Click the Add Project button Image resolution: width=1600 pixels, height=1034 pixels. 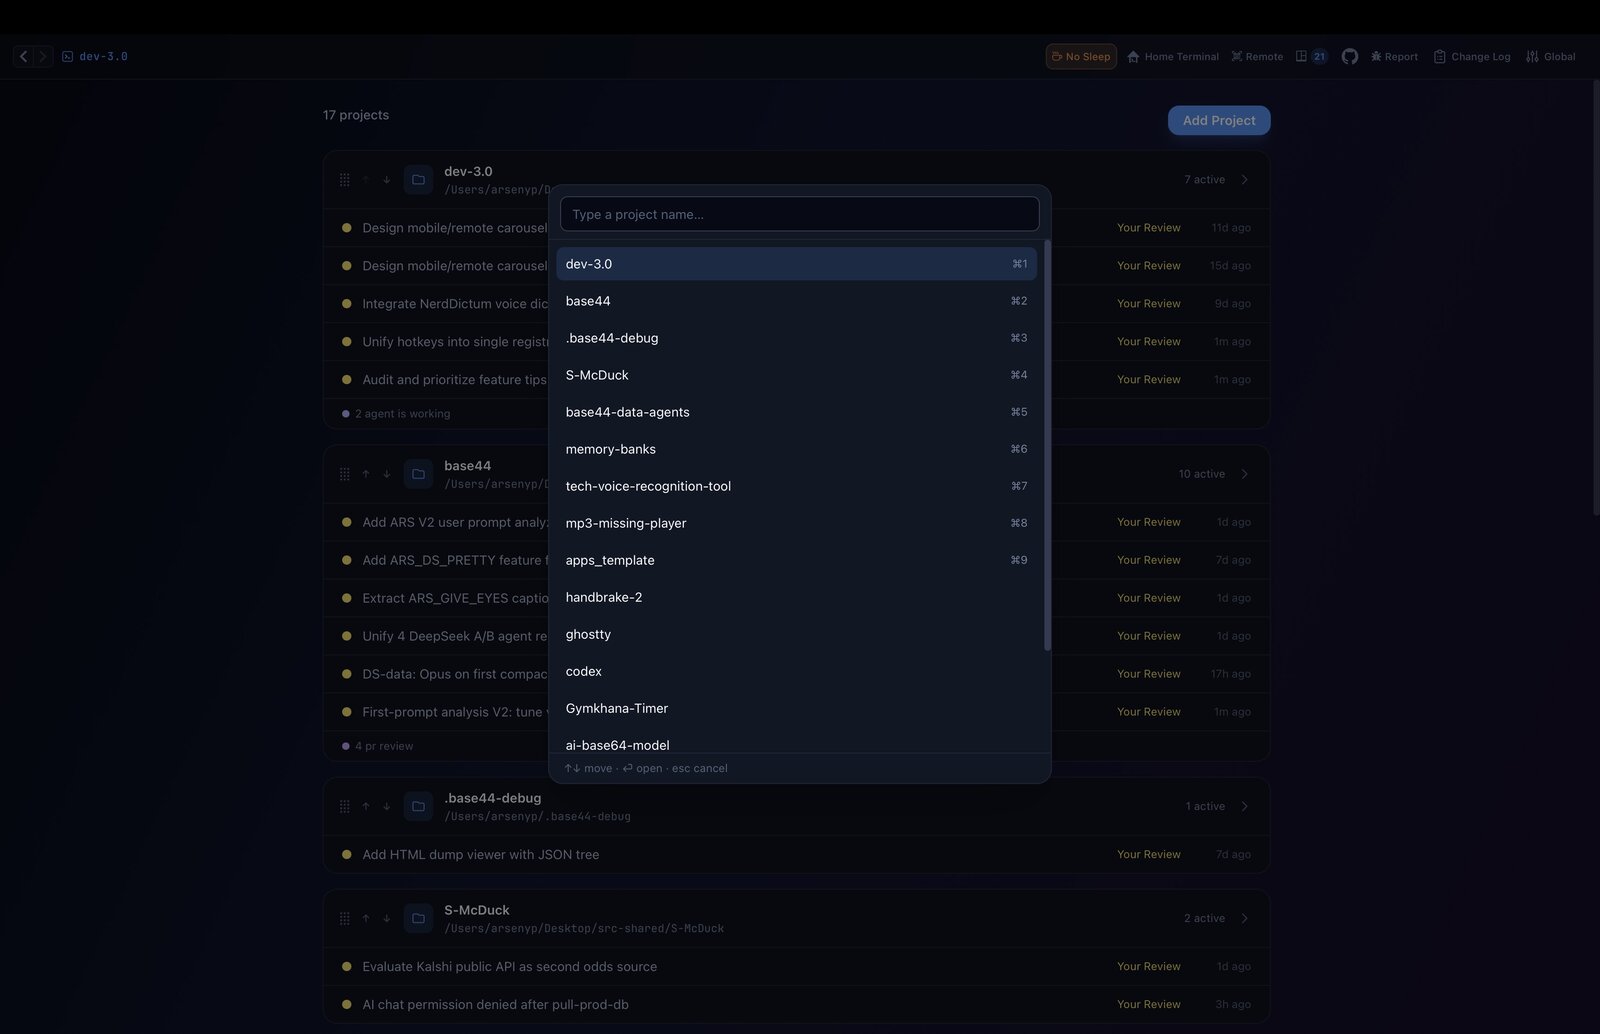coord(1219,120)
